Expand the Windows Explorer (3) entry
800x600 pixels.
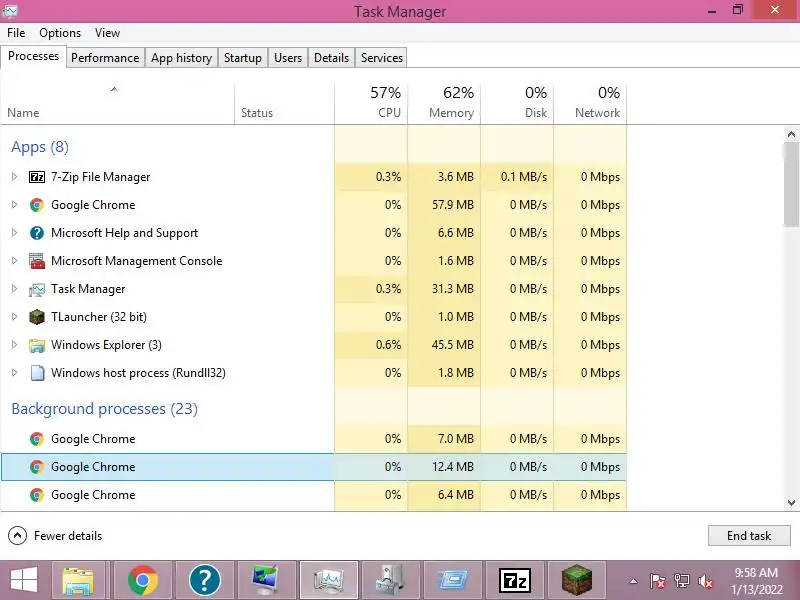pos(14,345)
